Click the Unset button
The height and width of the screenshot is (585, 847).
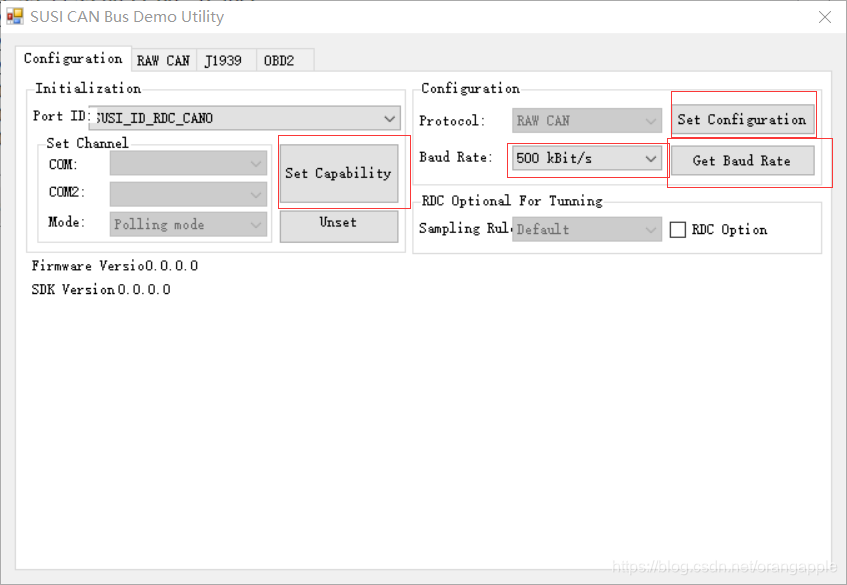point(339,226)
